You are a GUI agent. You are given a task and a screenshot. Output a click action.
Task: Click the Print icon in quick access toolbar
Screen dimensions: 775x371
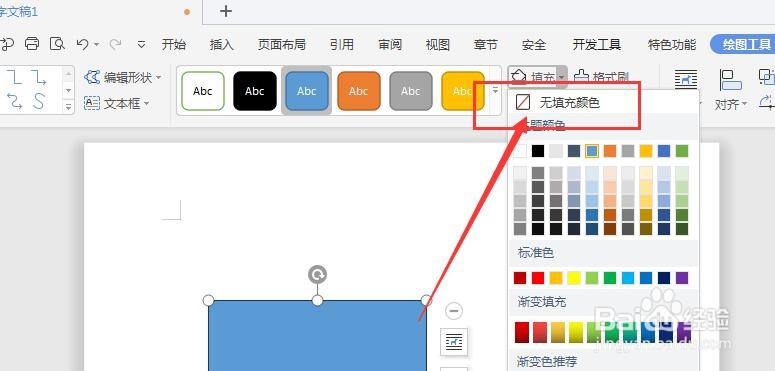tap(32, 44)
